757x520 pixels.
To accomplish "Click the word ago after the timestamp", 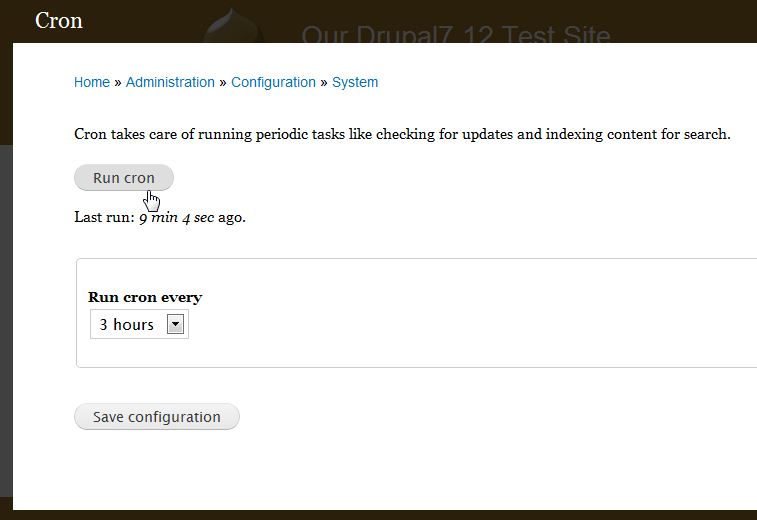I will click(x=231, y=217).
